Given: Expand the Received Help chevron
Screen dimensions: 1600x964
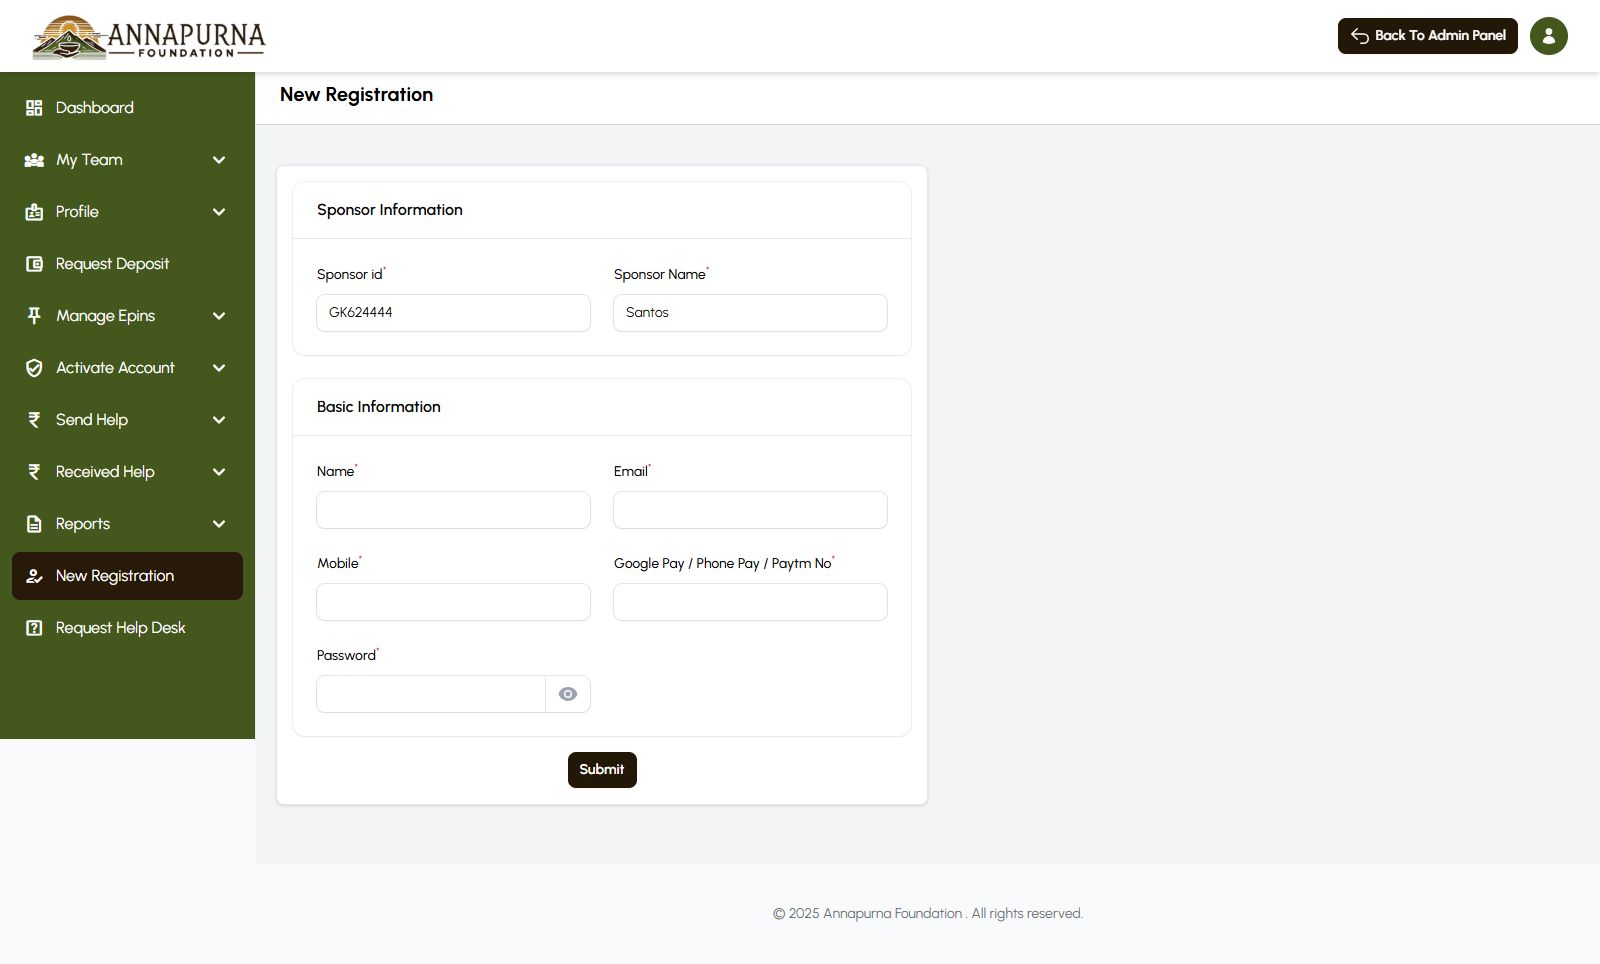Looking at the screenshot, I should [219, 472].
